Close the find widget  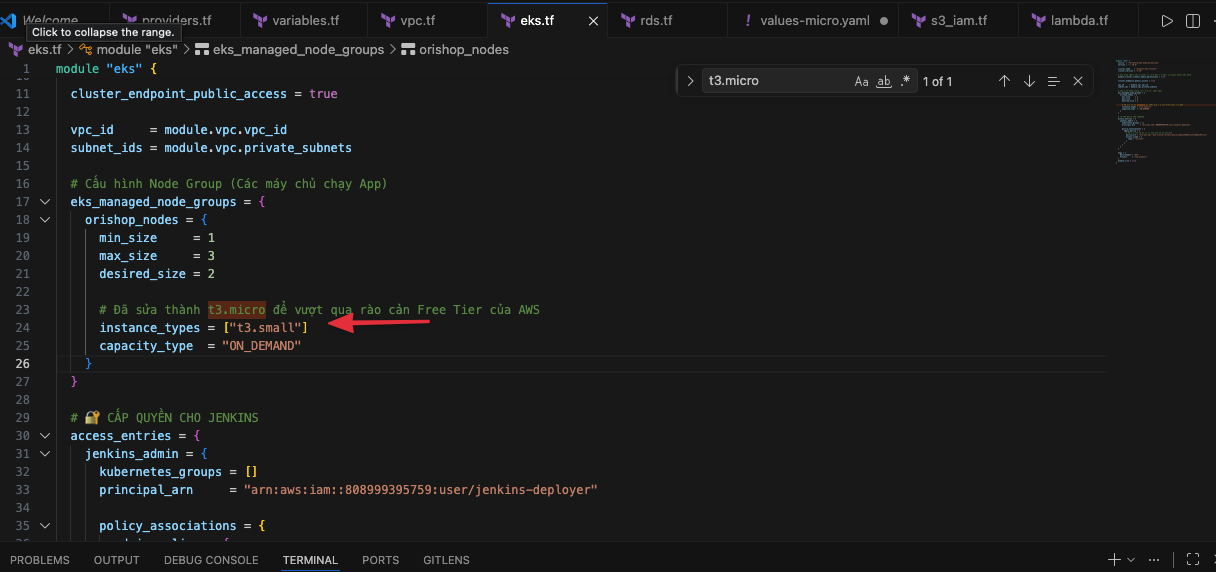pyautogui.click(x=1078, y=81)
